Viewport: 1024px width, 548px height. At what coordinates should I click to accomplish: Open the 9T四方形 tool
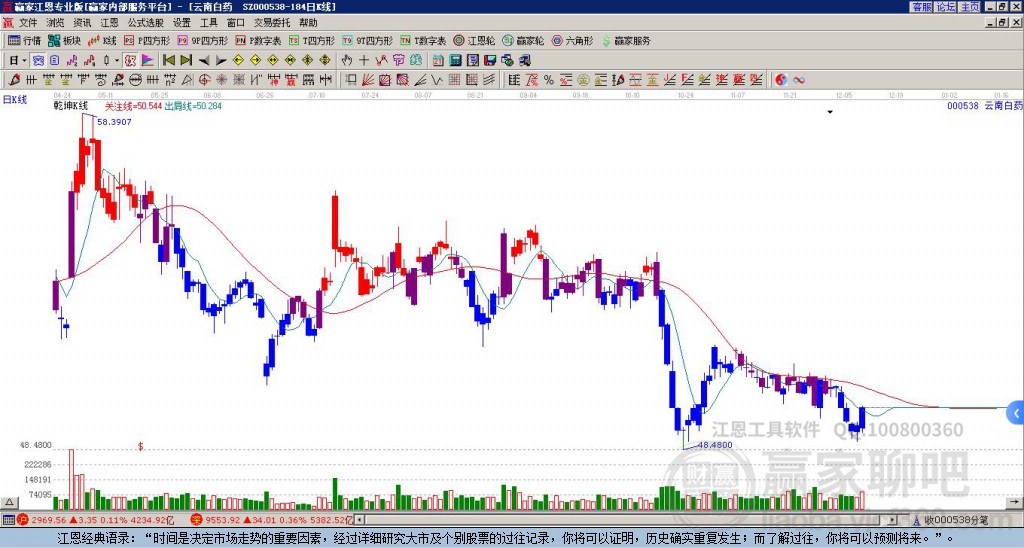[x=367, y=40]
